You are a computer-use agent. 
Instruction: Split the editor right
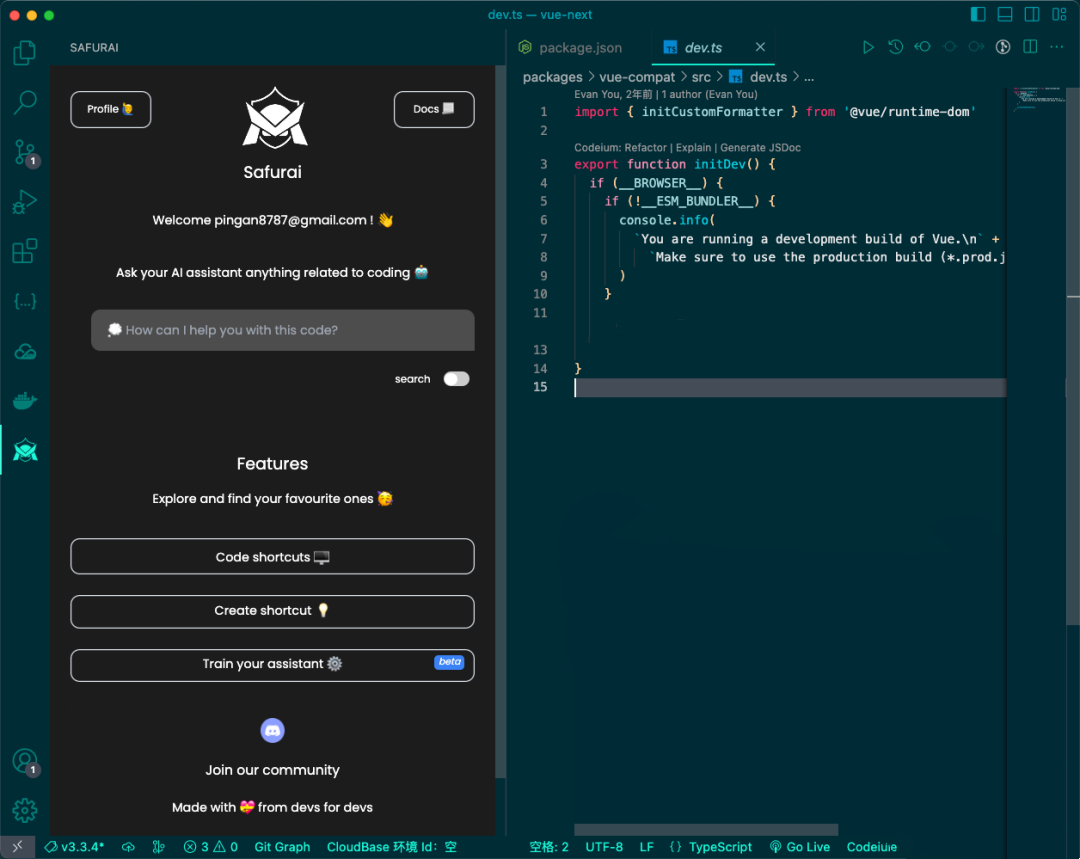pos(1030,47)
